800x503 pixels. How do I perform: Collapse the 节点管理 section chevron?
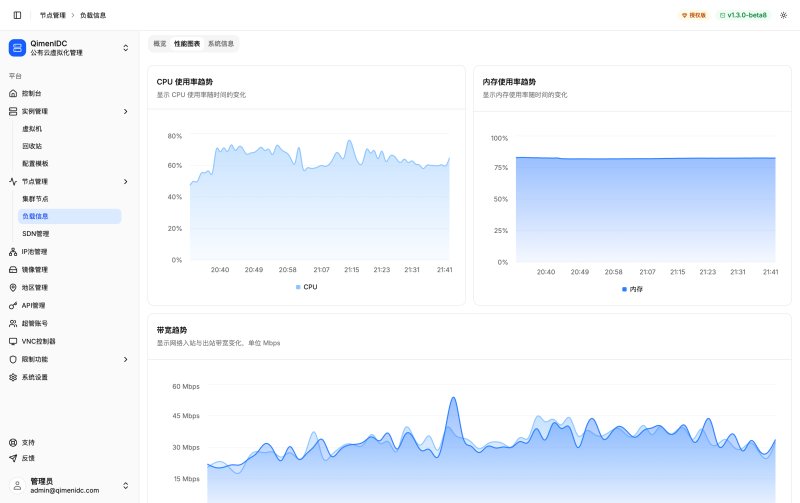pos(126,182)
